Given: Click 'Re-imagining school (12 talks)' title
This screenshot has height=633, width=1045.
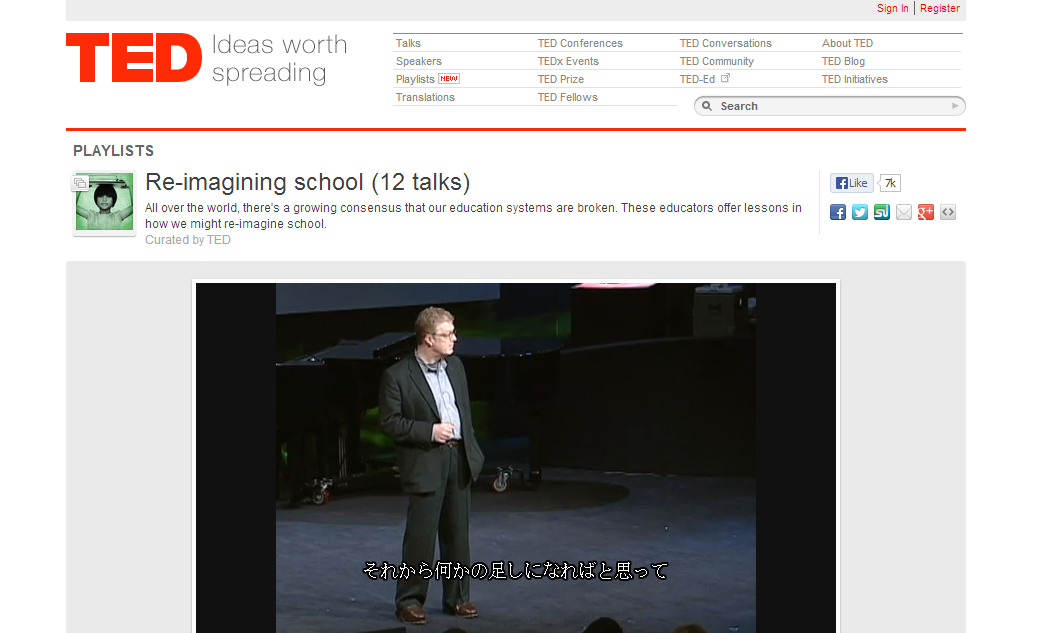Looking at the screenshot, I should 307,182.
